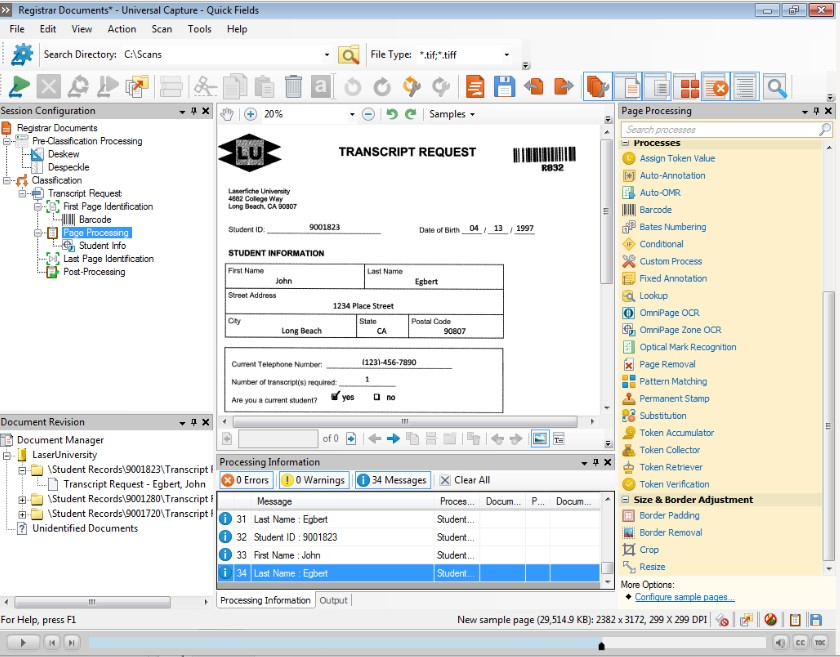Collapse the Classification tree node
Screen dimensions: 840x657
click(x=7, y=181)
